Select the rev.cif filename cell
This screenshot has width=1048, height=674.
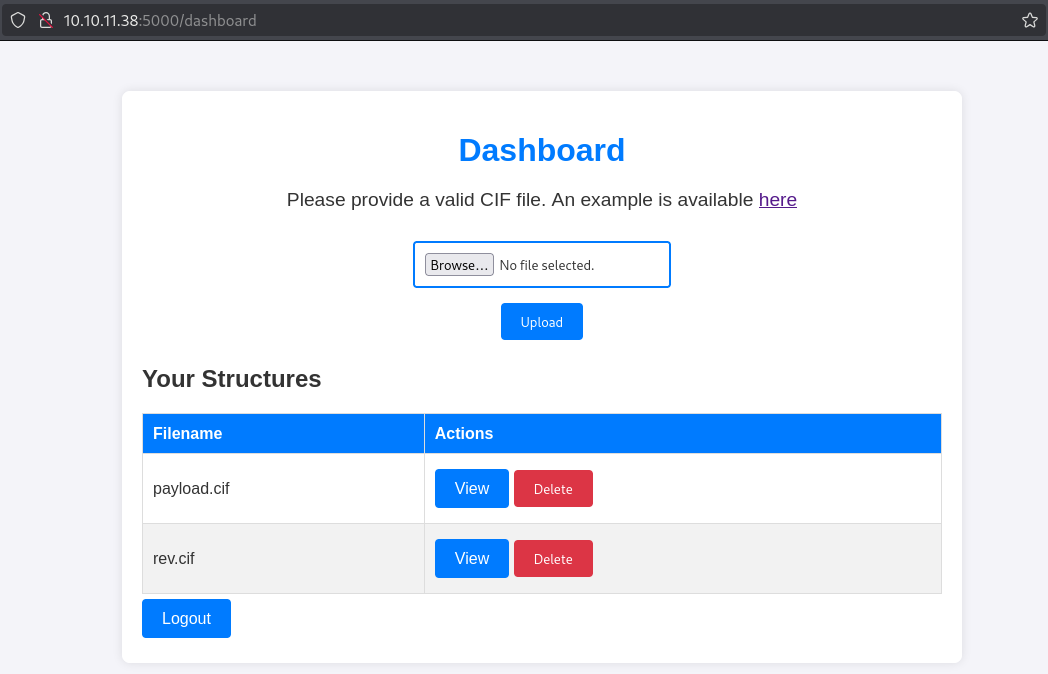174,559
